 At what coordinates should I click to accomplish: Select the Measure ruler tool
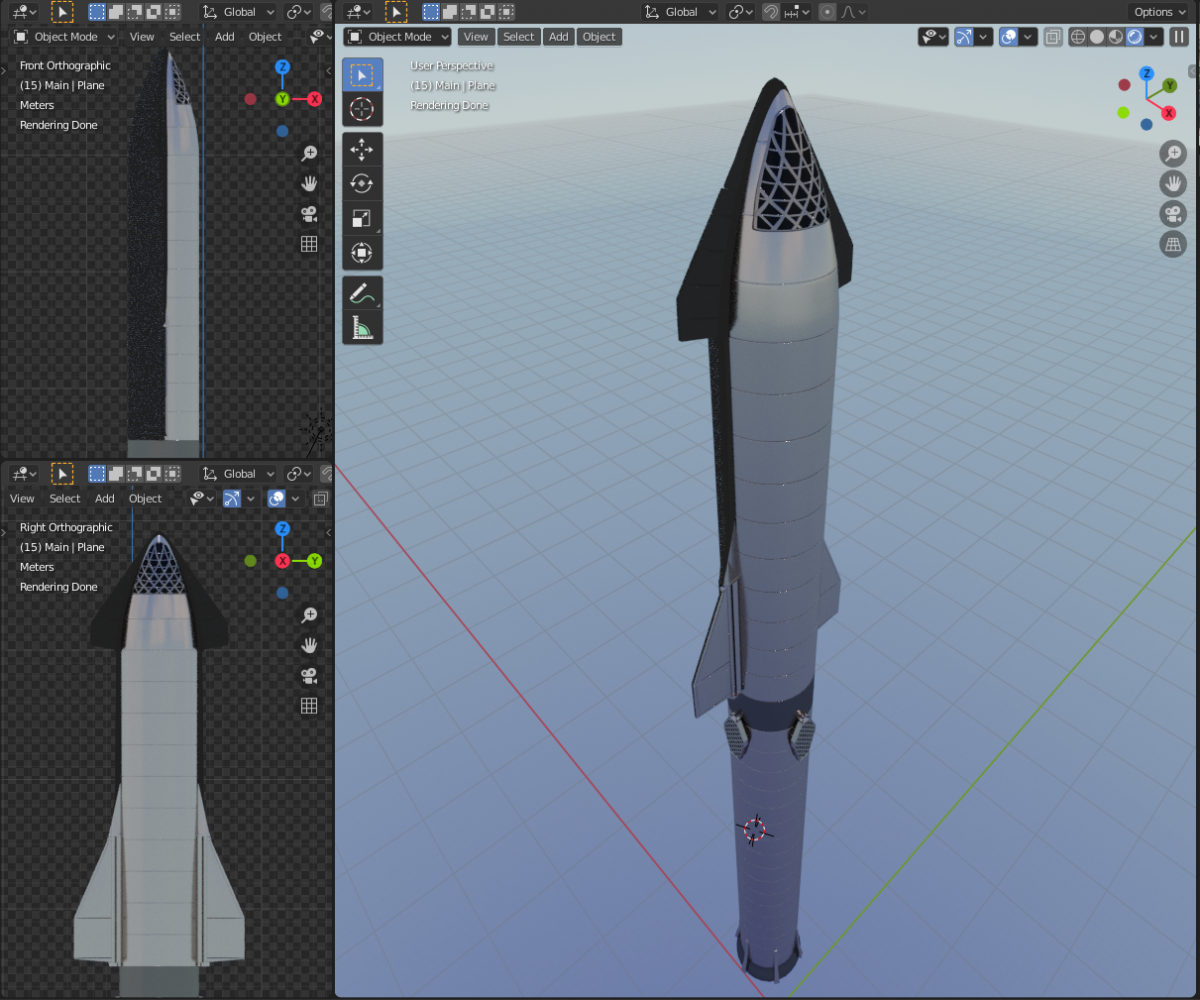[x=362, y=327]
